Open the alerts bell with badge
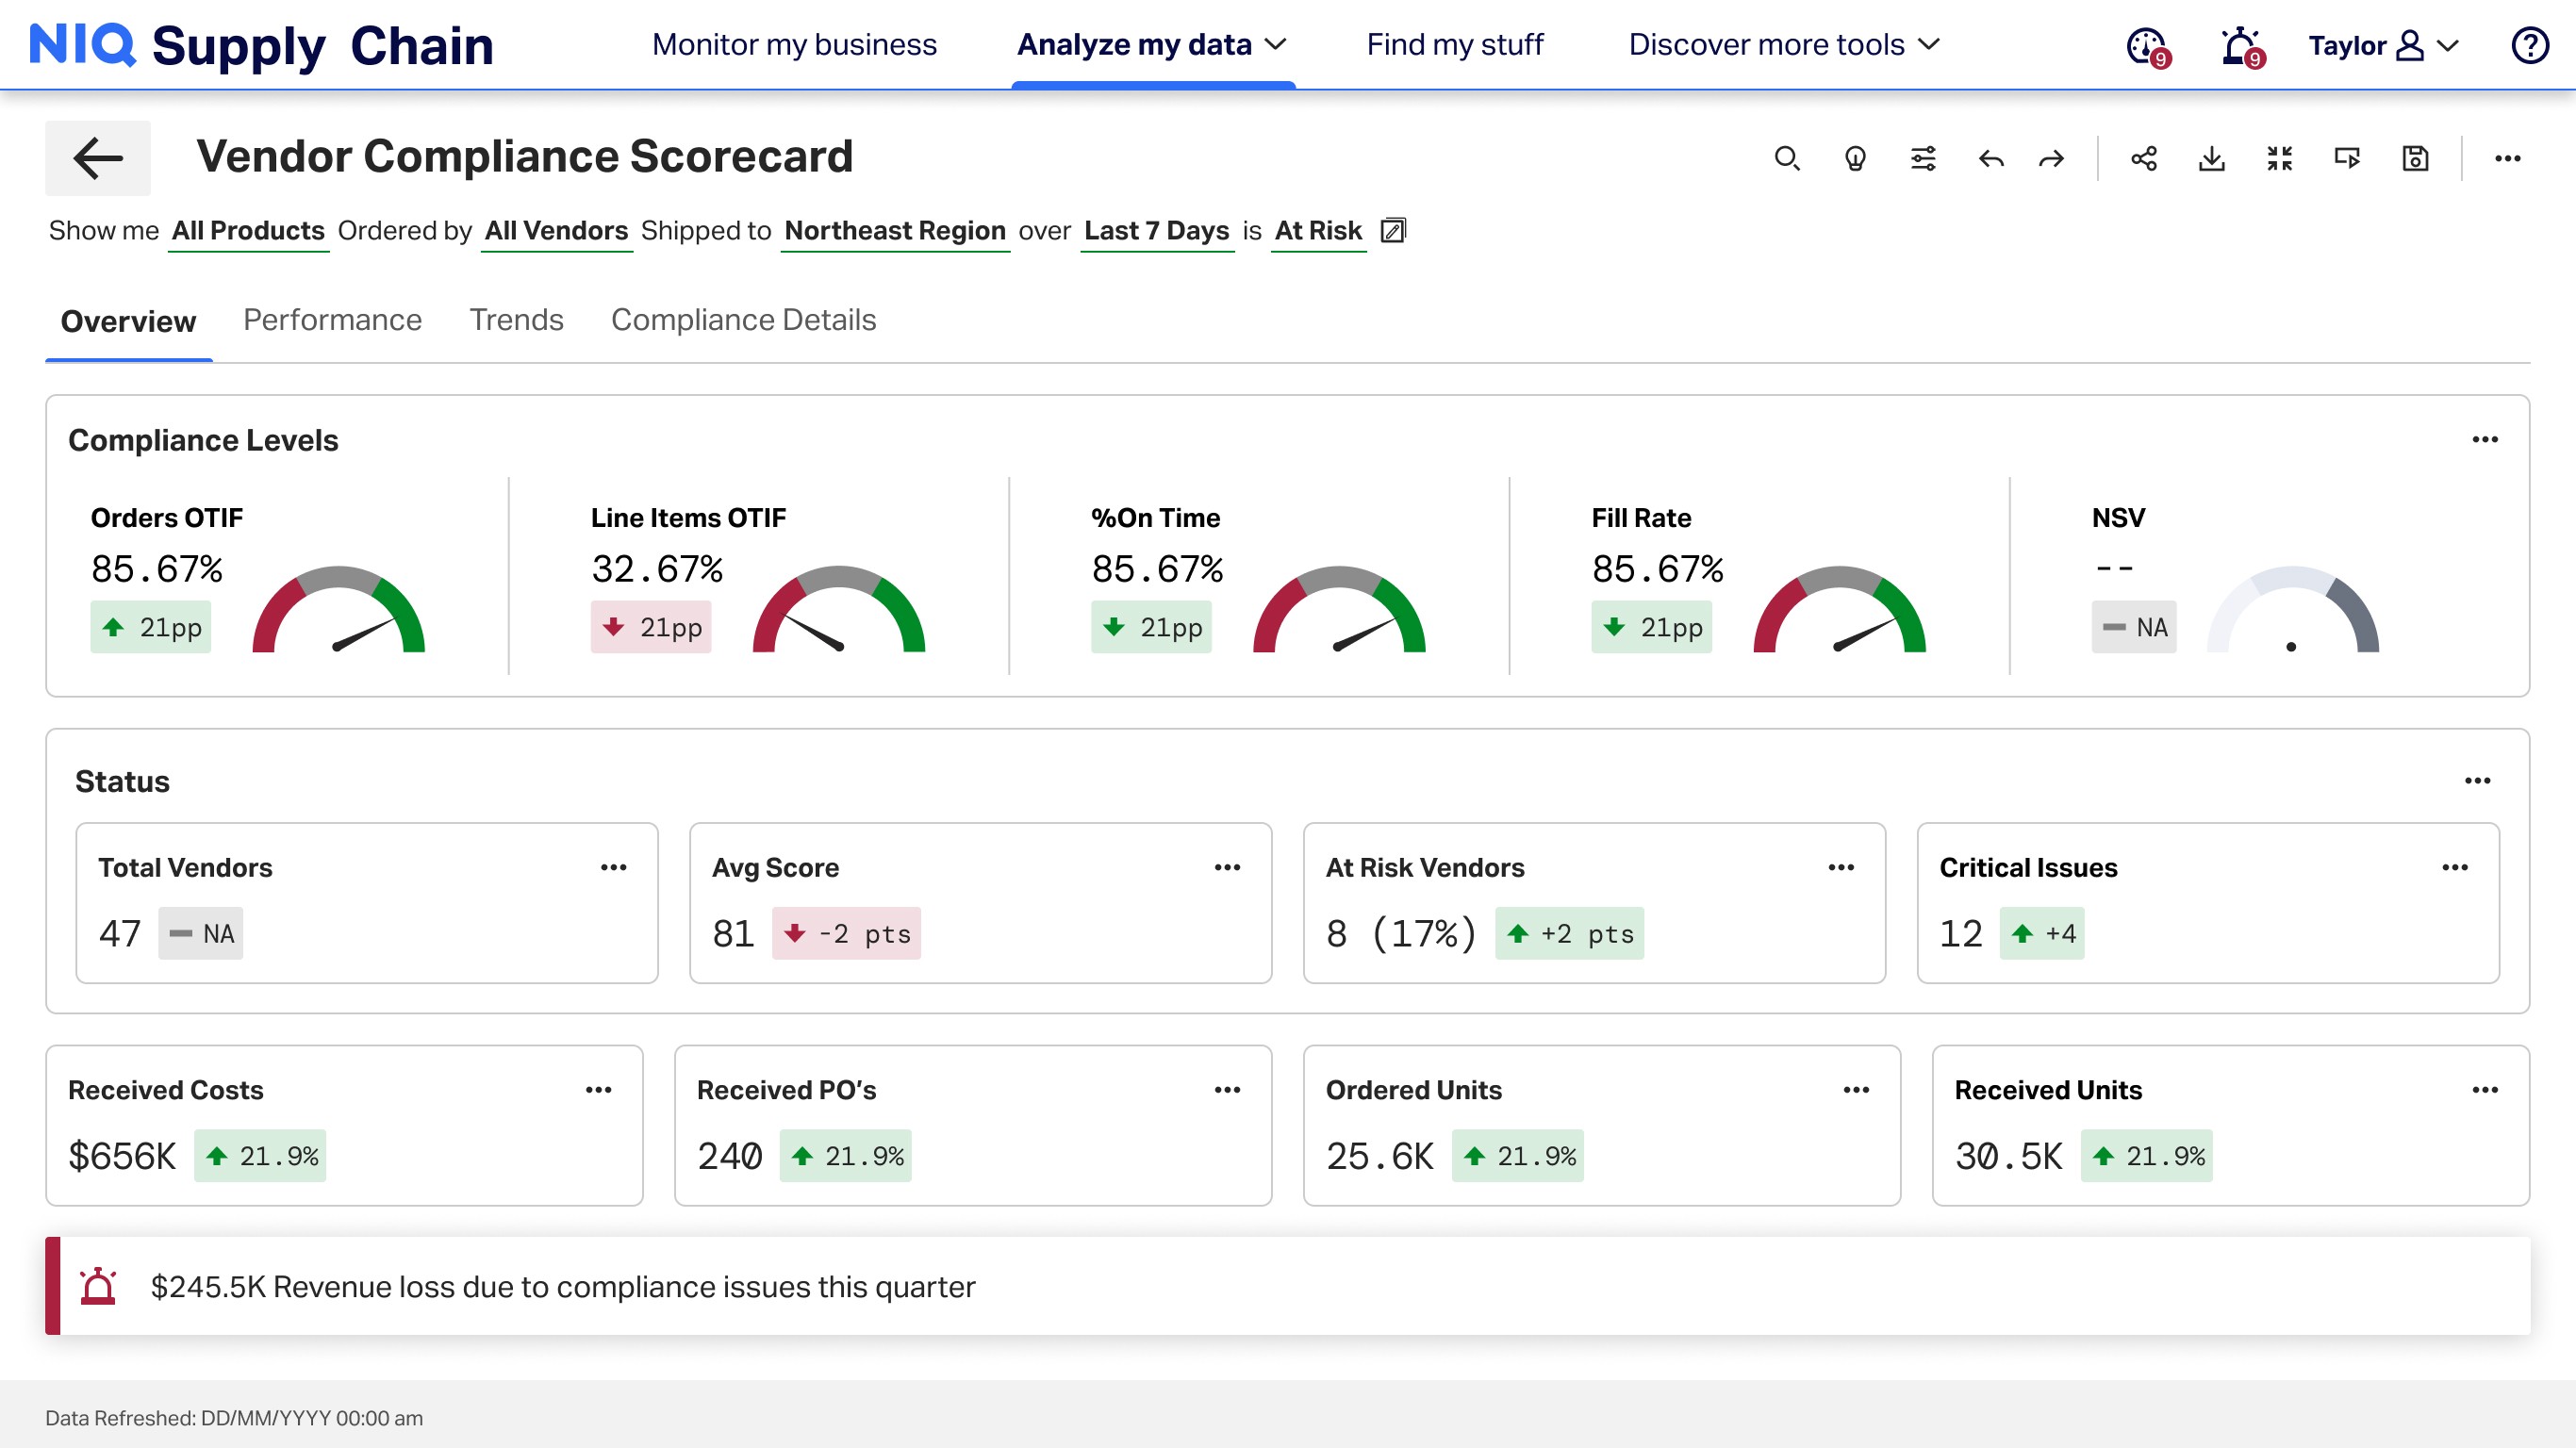Screen dimensions: 2576x1448 pos(2240,46)
